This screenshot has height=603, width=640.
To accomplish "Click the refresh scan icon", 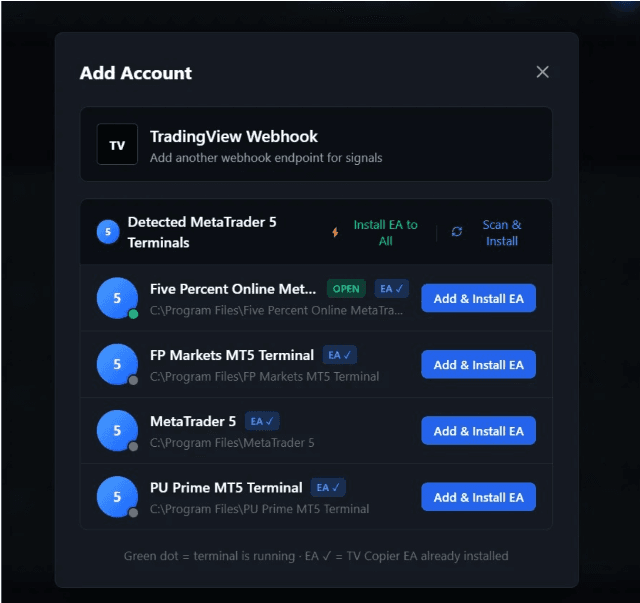I will click(x=457, y=232).
